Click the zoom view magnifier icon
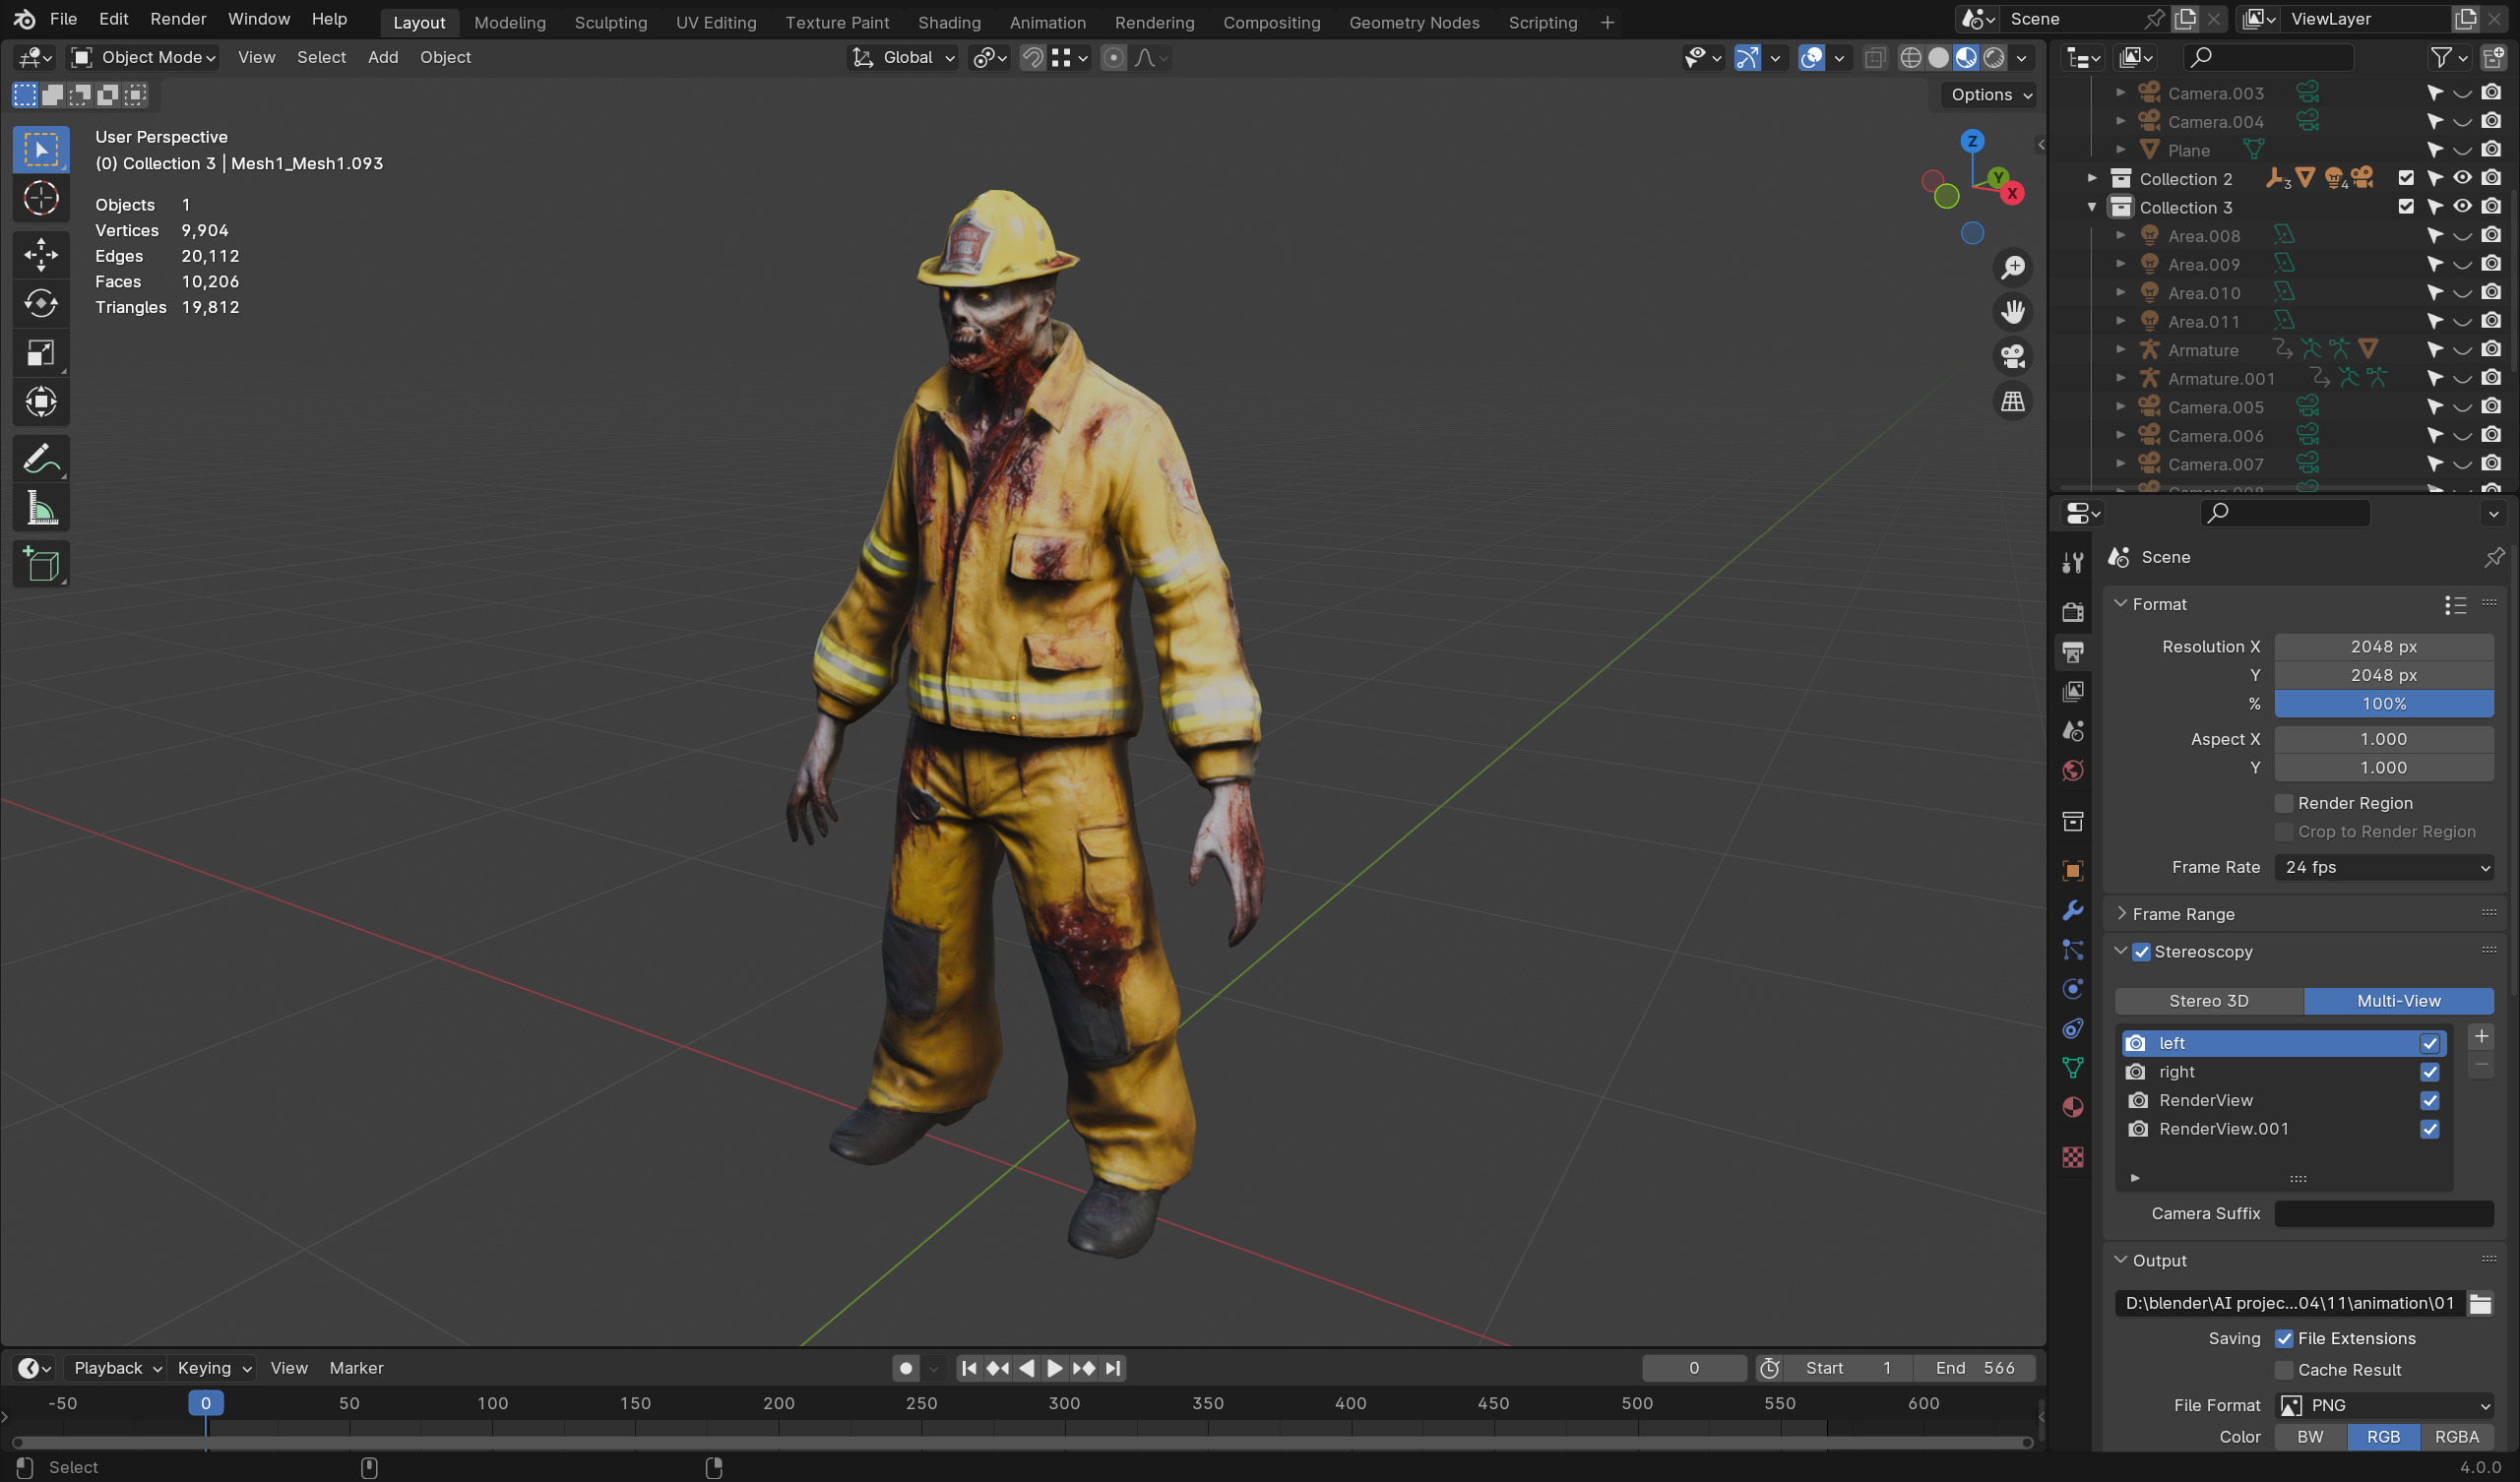Viewport: 2520px width, 1482px height. click(x=2012, y=268)
